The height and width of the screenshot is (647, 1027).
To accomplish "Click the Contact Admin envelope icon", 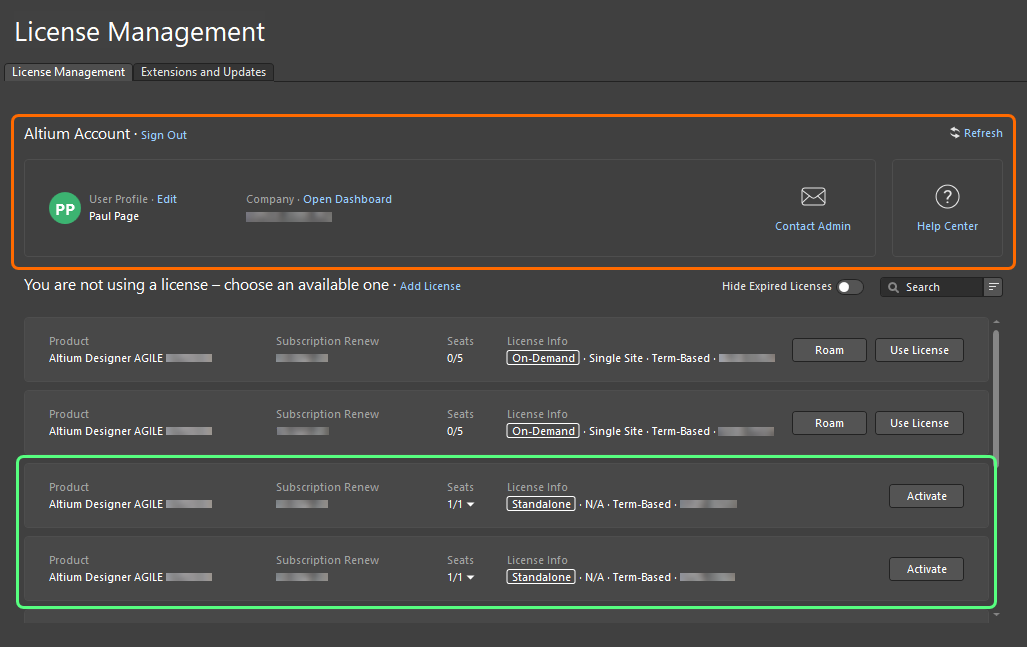I will tap(812, 196).
